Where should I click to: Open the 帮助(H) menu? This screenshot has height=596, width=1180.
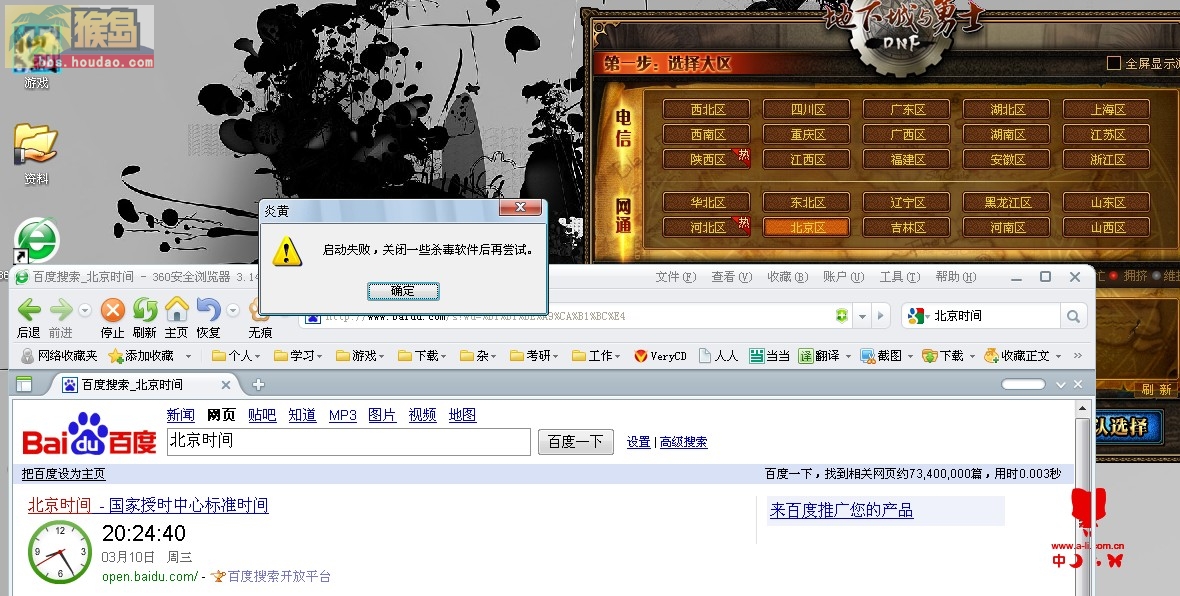tap(956, 277)
